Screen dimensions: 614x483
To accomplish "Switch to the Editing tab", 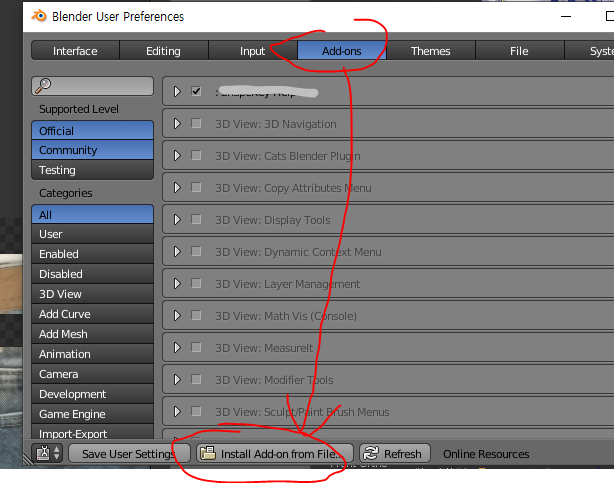I will pyautogui.click(x=164, y=51).
